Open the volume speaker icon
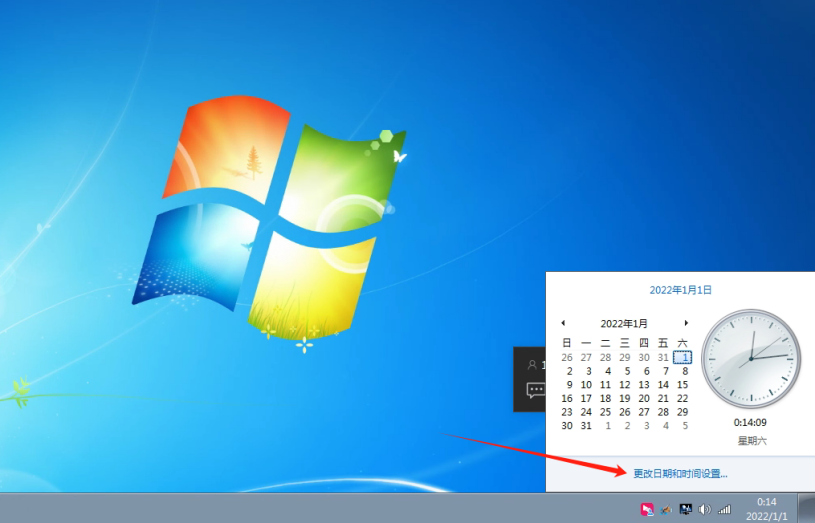 click(705, 509)
